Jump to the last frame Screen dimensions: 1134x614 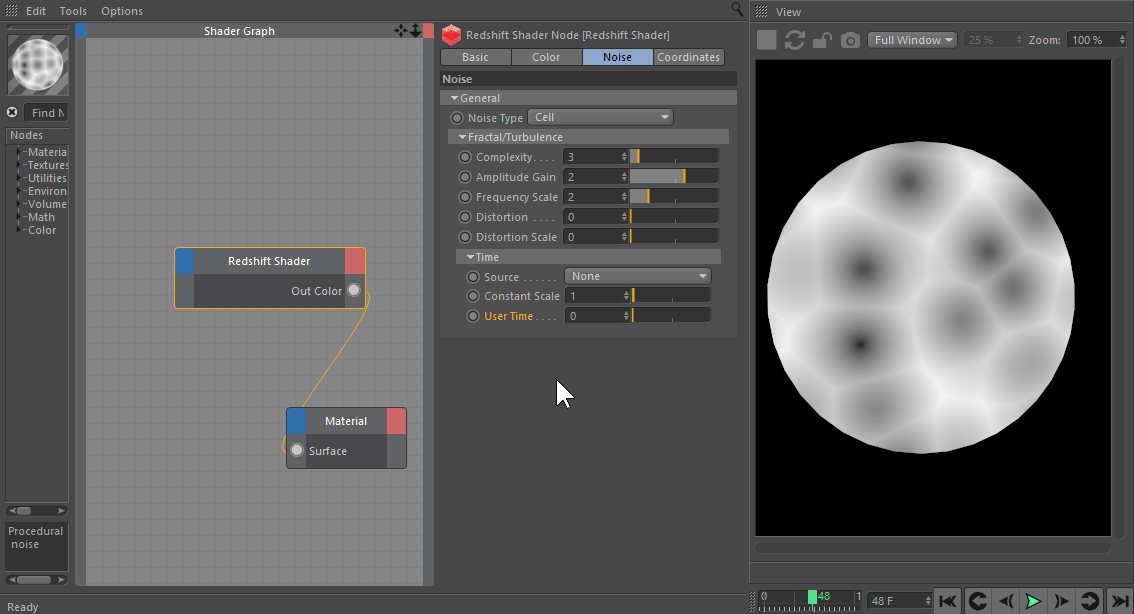(x=1120, y=600)
